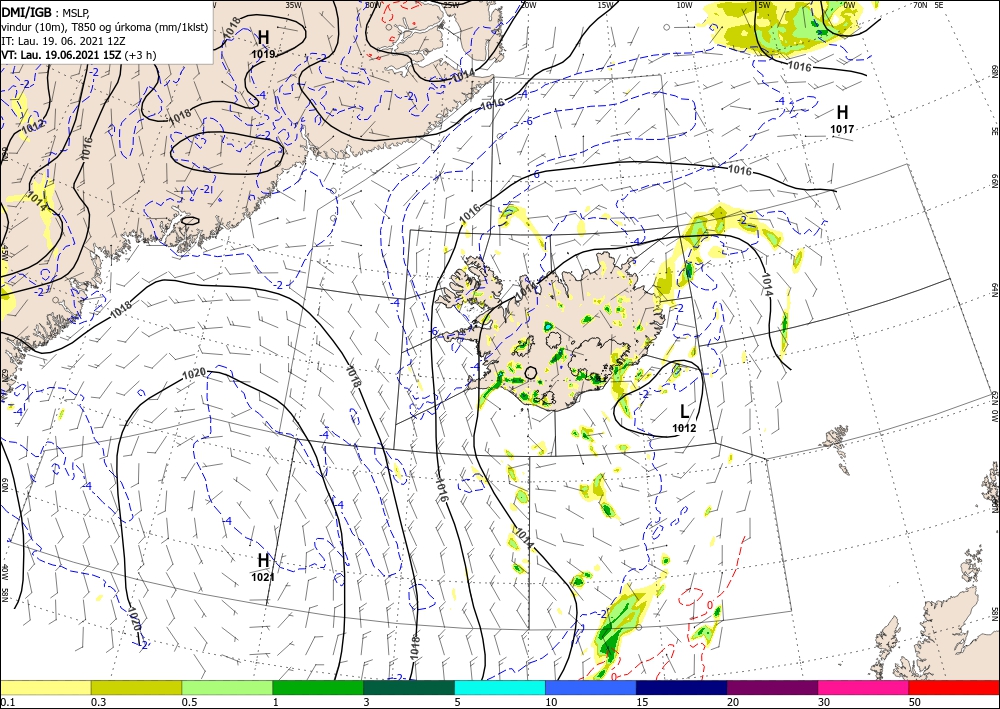This screenshot has width=1000, height=709.
Task: Click the 'DMI/IGB : MSLP,' title text
Action: [47, 12]
